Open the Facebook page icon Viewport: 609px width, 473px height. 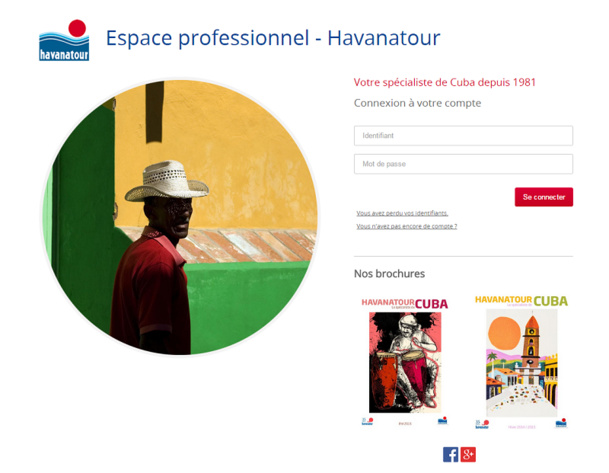[451, 454]
